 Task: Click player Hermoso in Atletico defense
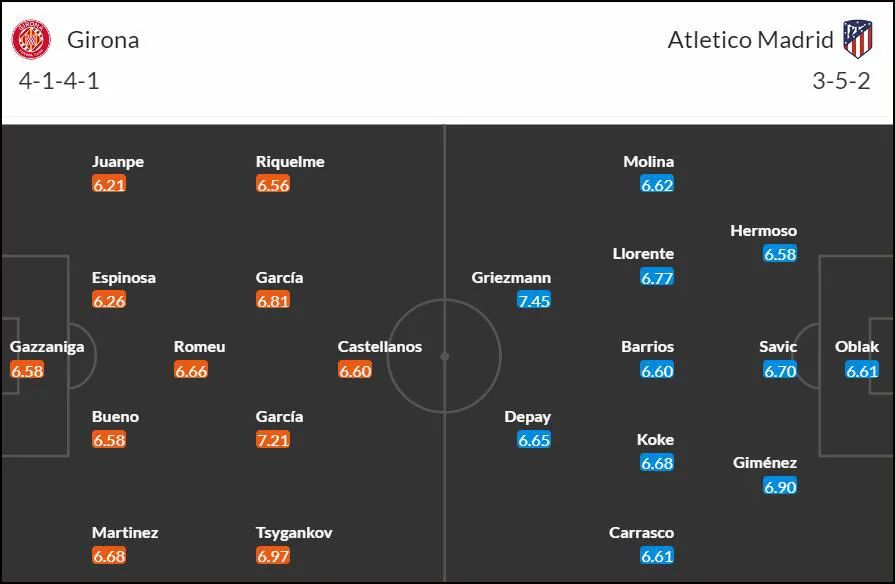(763, 231)
